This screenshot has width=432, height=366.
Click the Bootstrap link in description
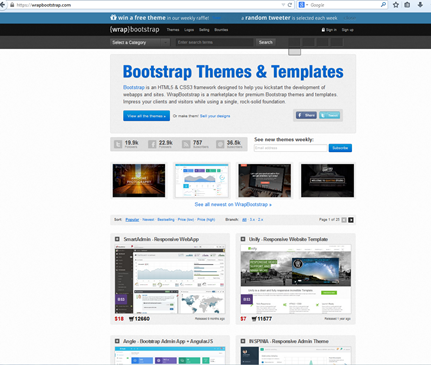pos(134,87)
